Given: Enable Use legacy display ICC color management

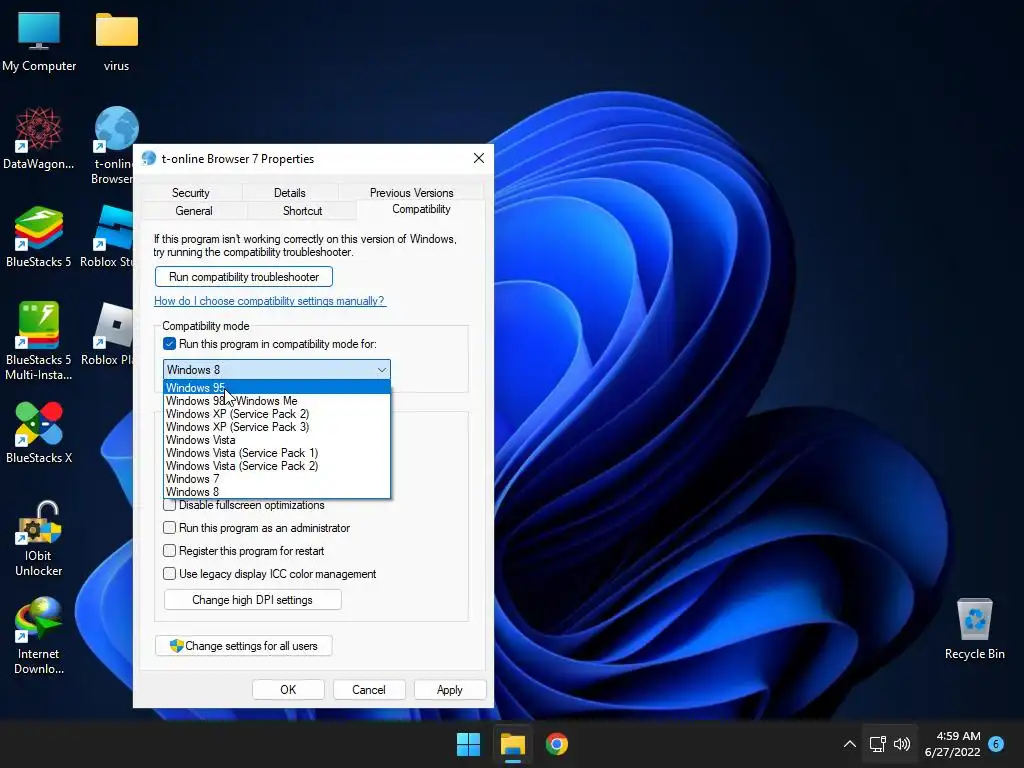Looking at the screenshot, I should tap(169, 573).
